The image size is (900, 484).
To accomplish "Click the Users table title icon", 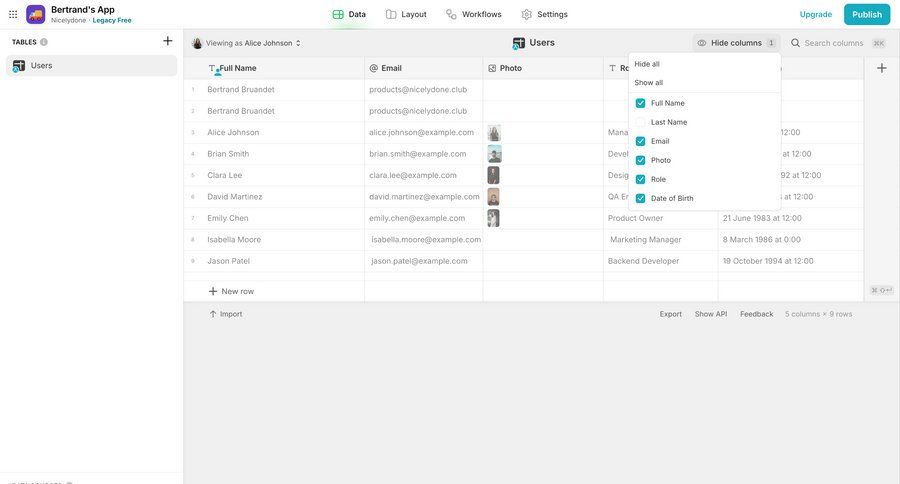I will pyautogui.click(x=519, y=43).
